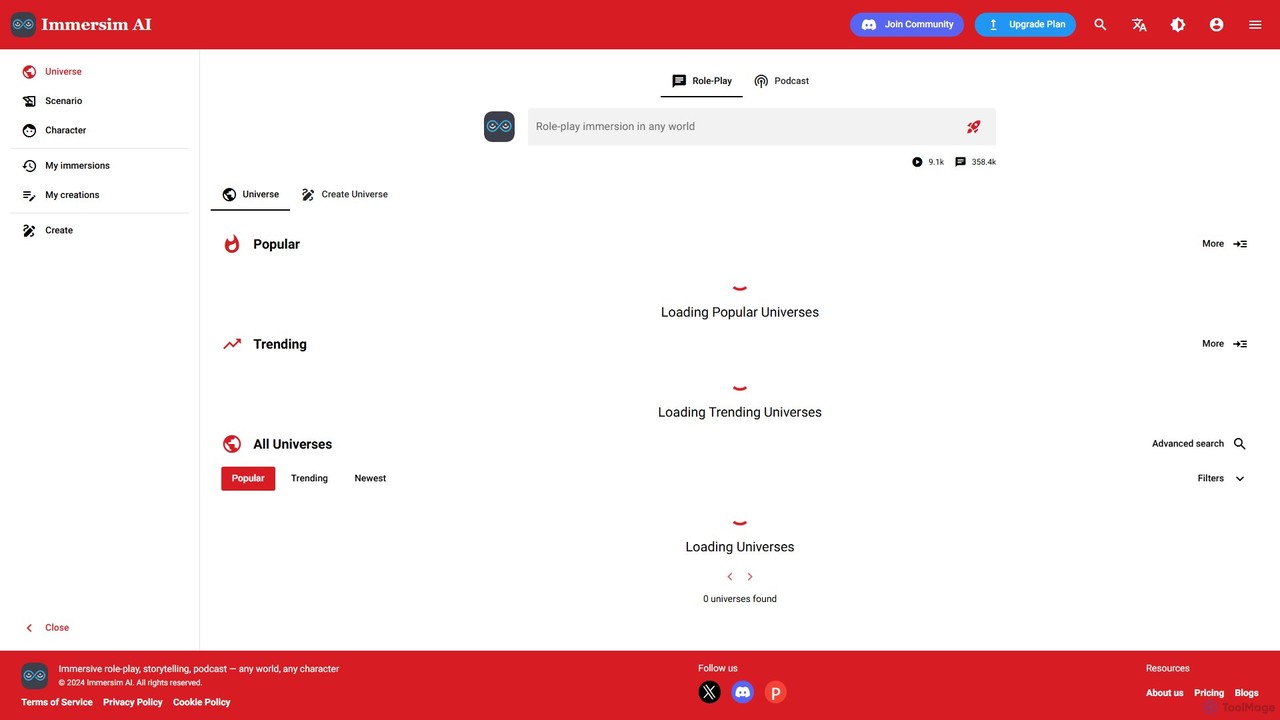Show More in the Trending section
Image resolution: width=1280 pixels, height=720 pixels.
[x=1224, y=344]
